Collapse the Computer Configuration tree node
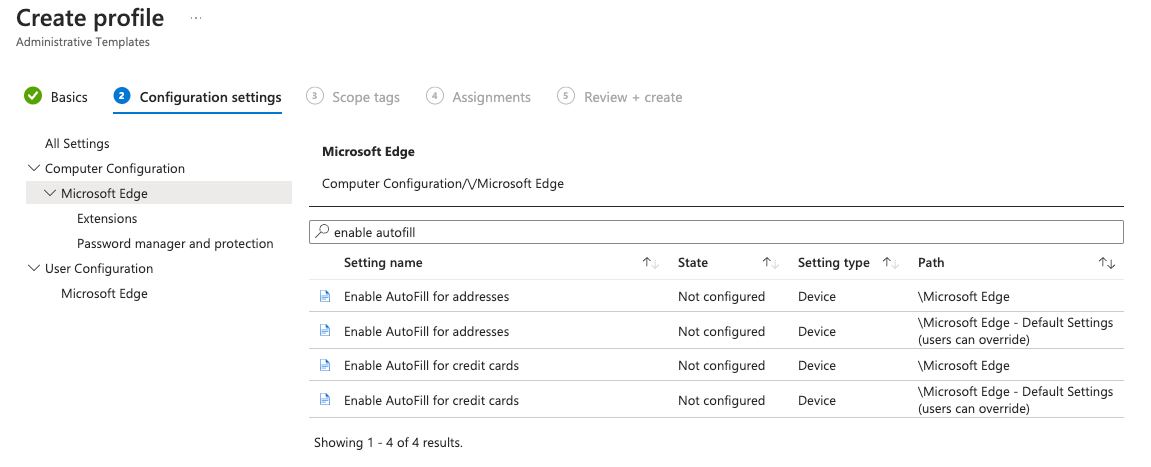The height and width of the screenshot is (467, 1151). point(35,168)
